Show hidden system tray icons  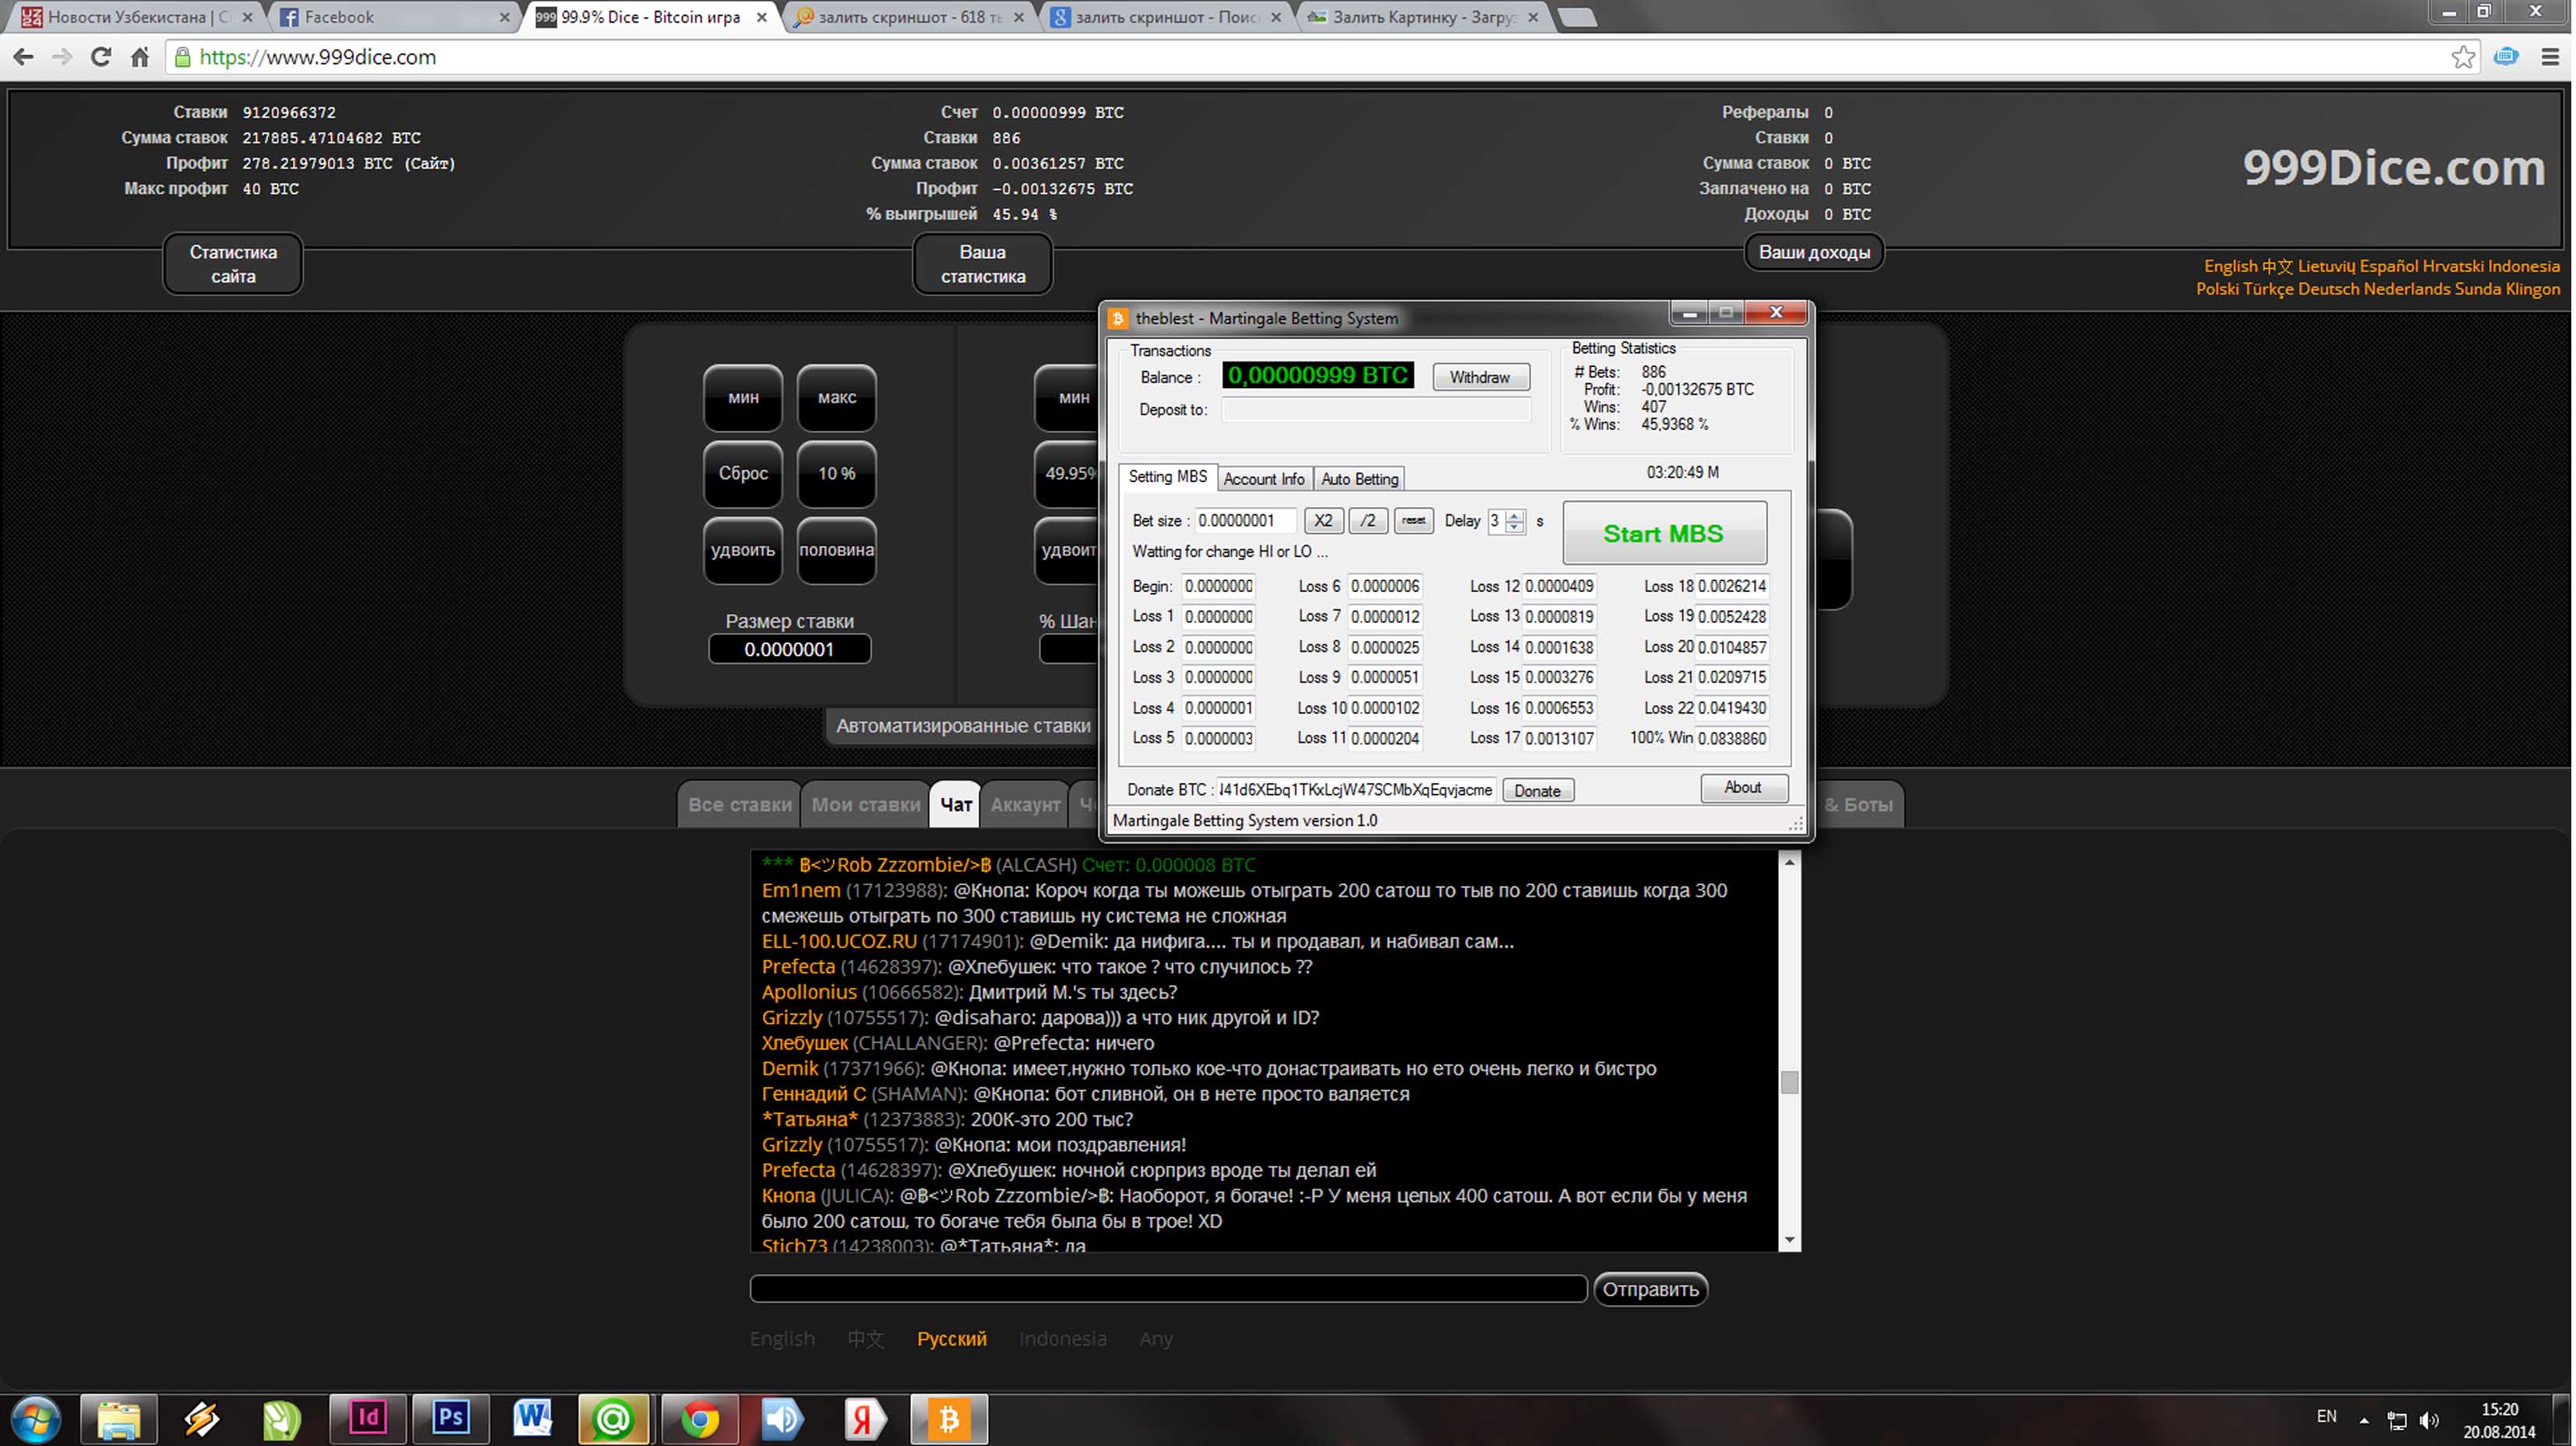coord(2363,1420)
